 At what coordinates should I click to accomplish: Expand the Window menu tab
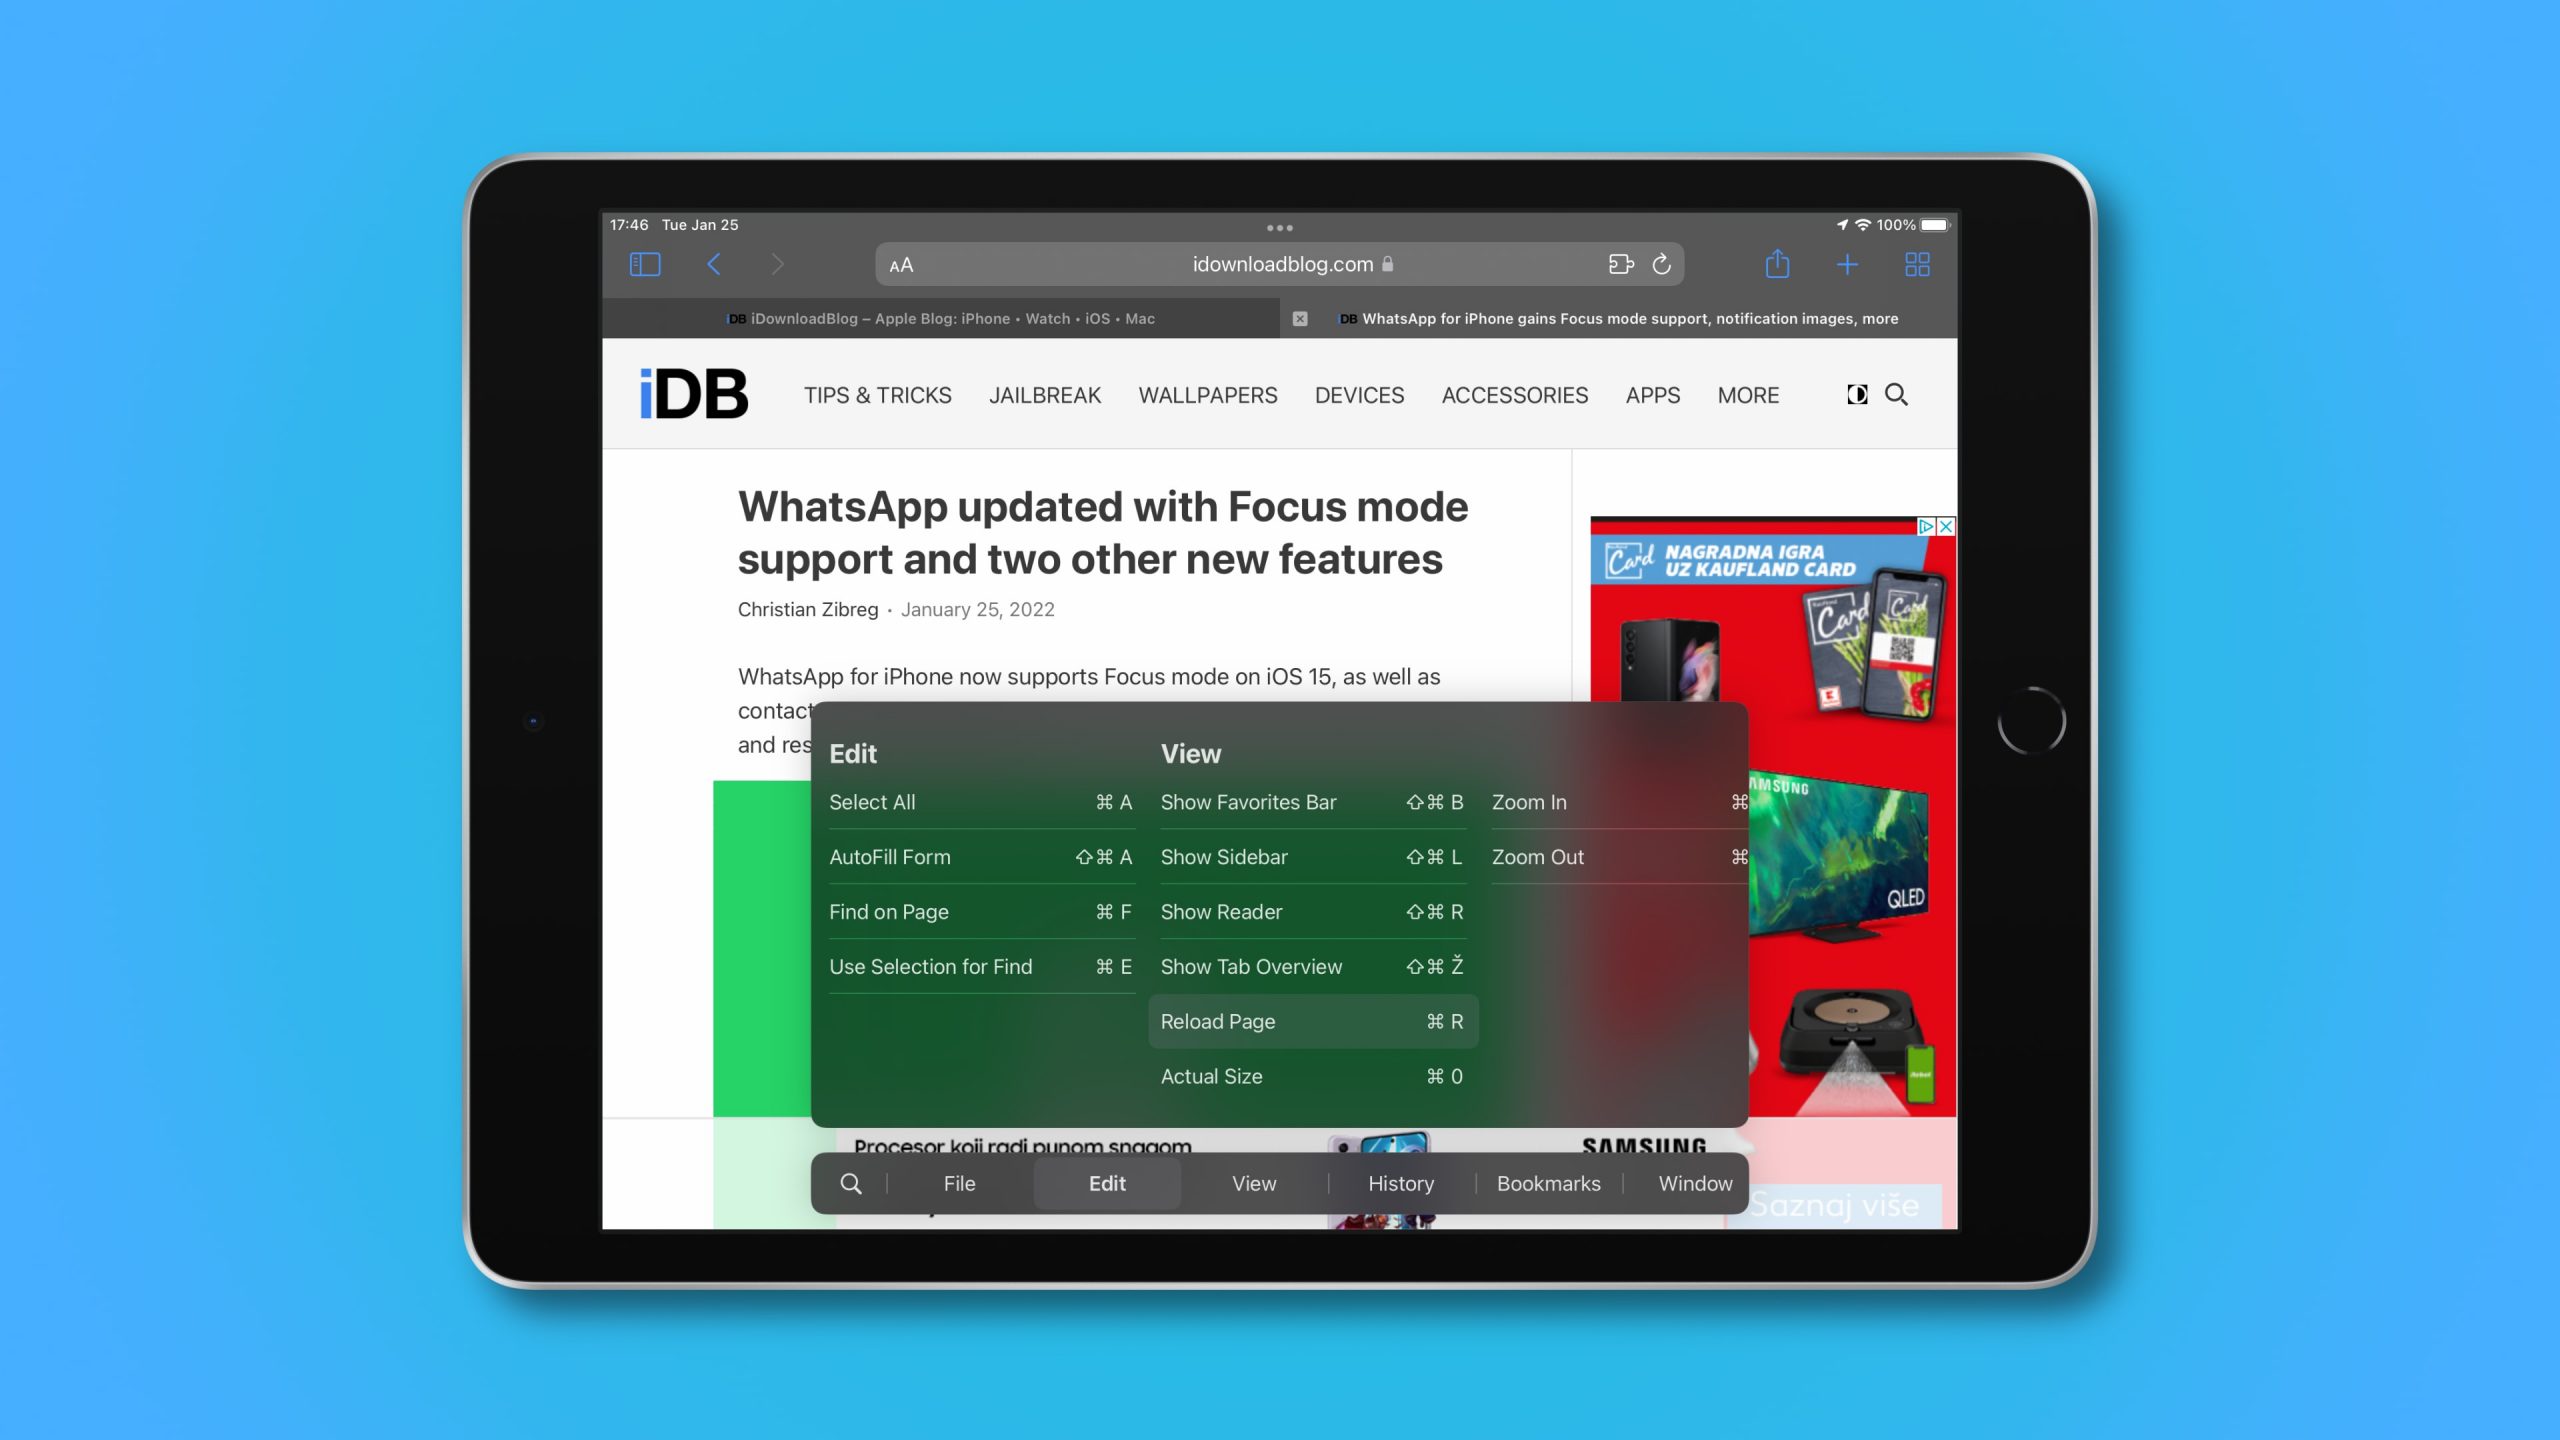(1691, 1182)
